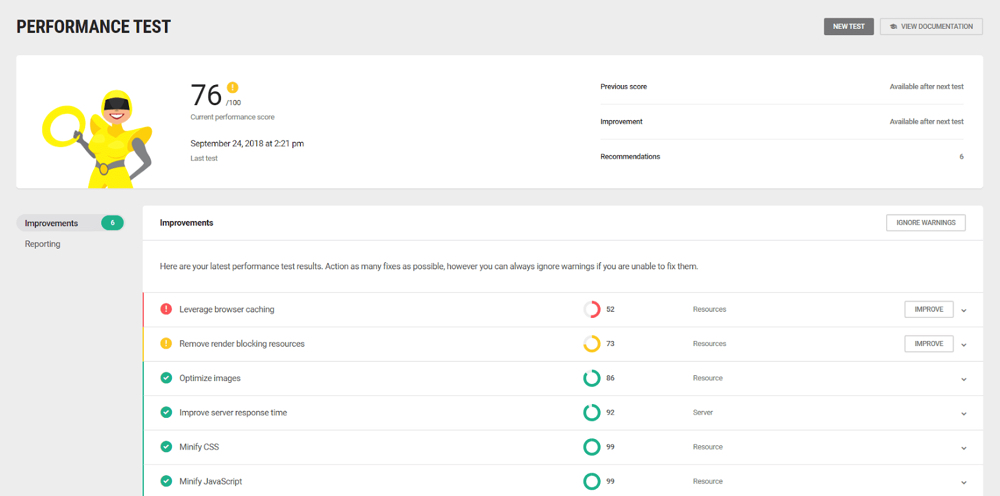Viewport: 1000px width, 496px height.
Task: Open the Reporting sidebar tab
Action: (x=43, y=244)
